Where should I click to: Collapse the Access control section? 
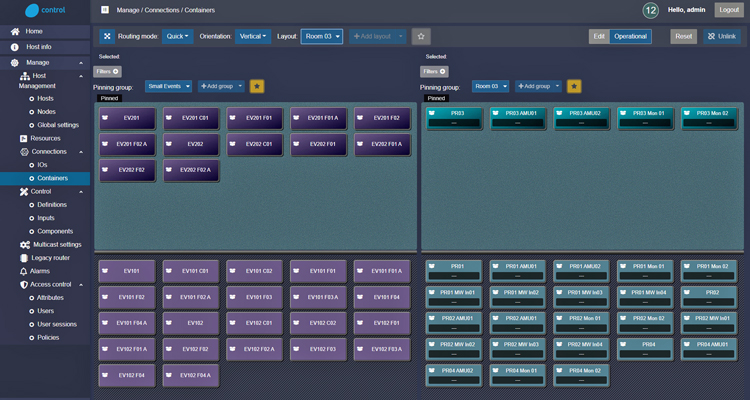click(81, 285)
